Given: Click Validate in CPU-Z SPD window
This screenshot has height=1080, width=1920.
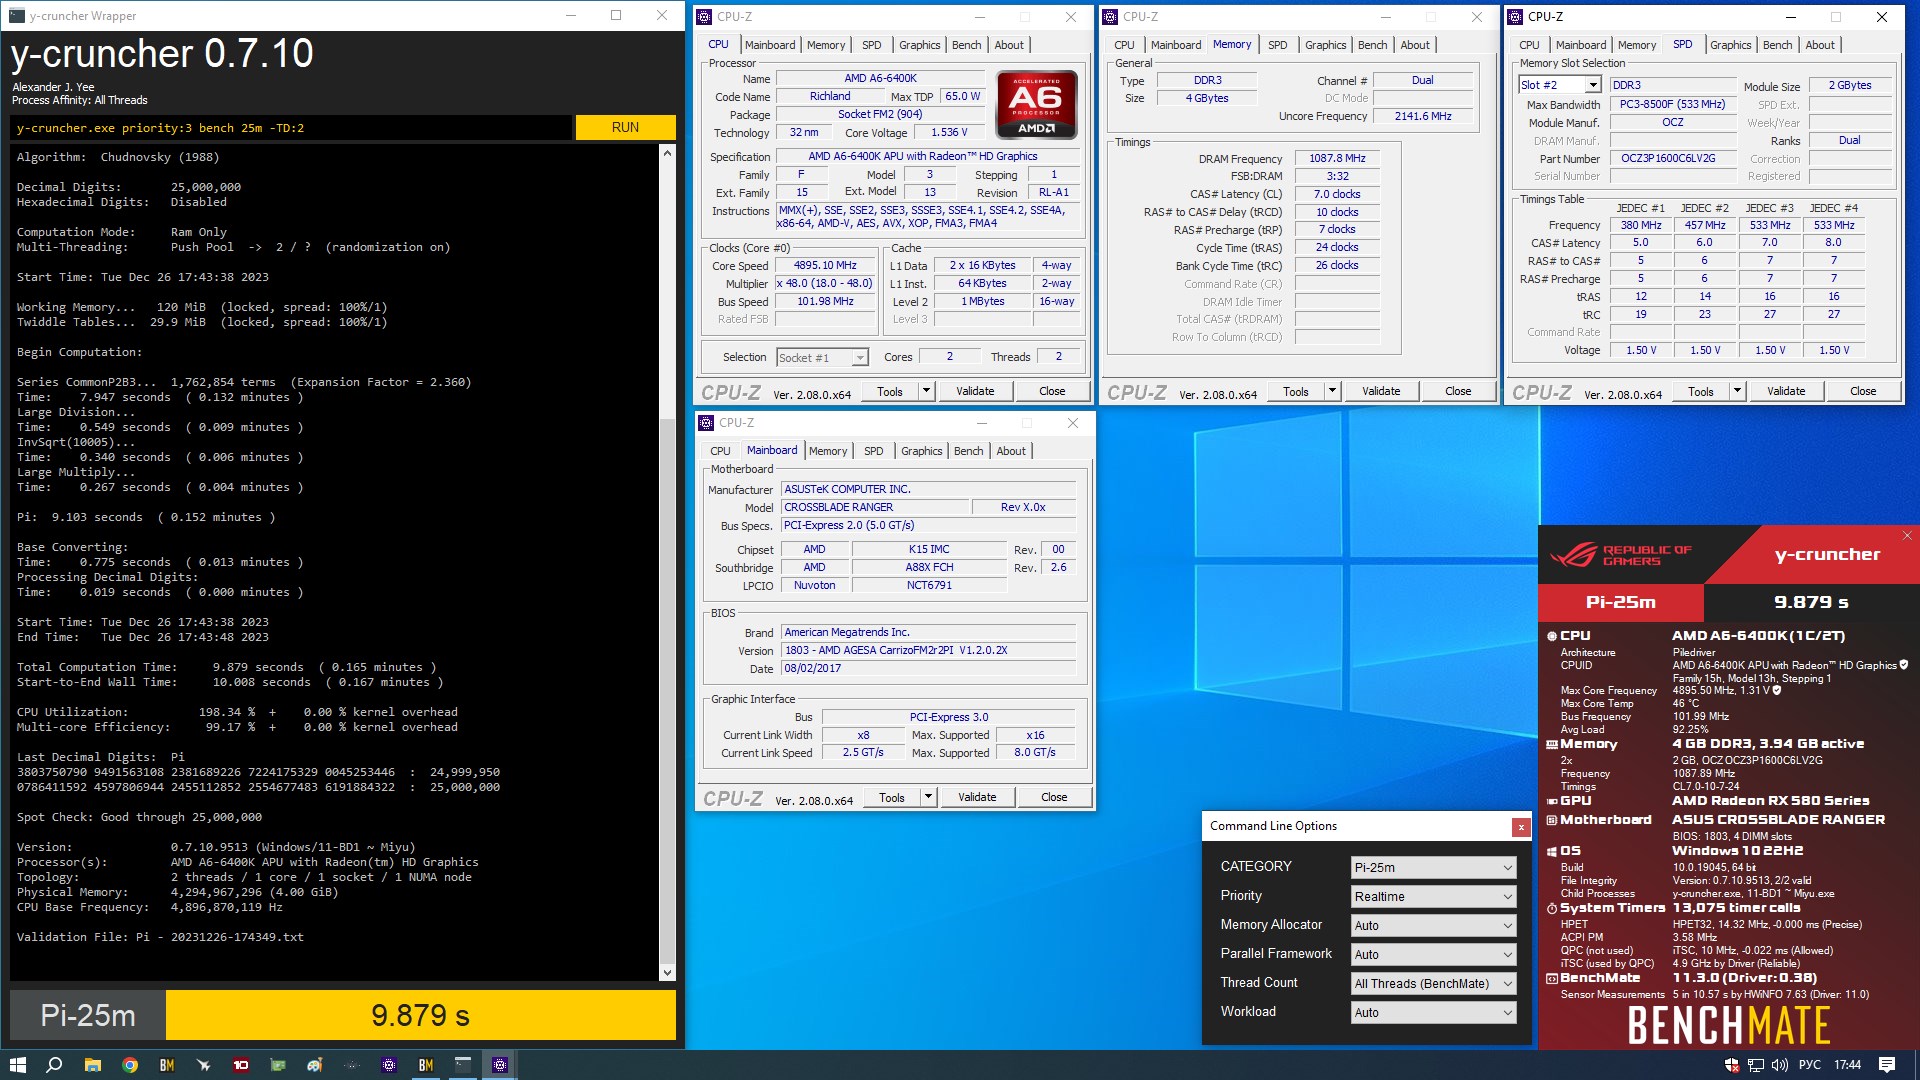Looking at the screenshot, I should (1786, 391).
